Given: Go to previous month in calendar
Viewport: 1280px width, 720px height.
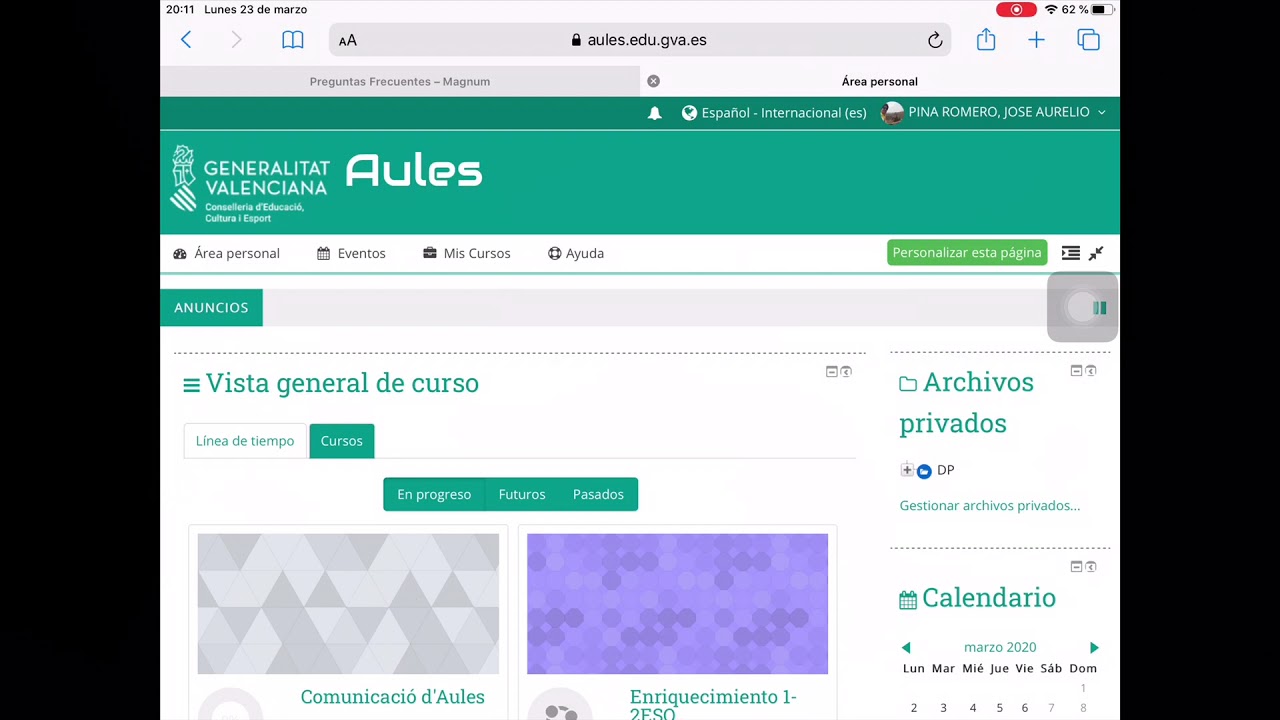Looking at the screenshot, I should [906, 648].
